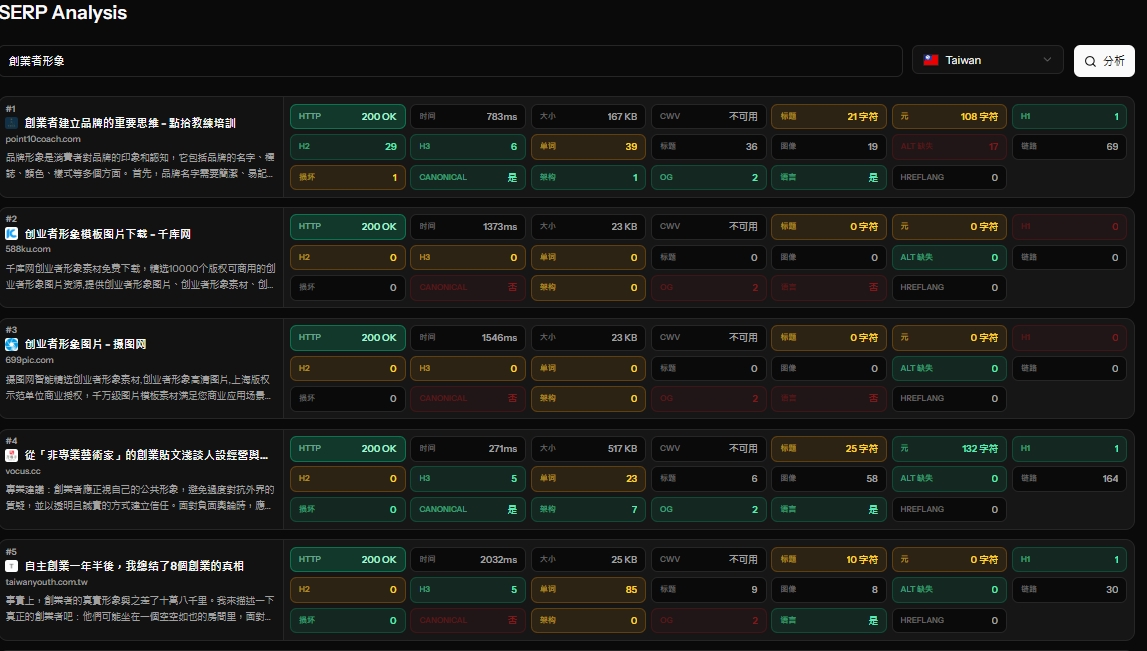The image size is (1147, 651).
Task: Click the 10字符 title-length badge
Action: click(x=829, y=560)
